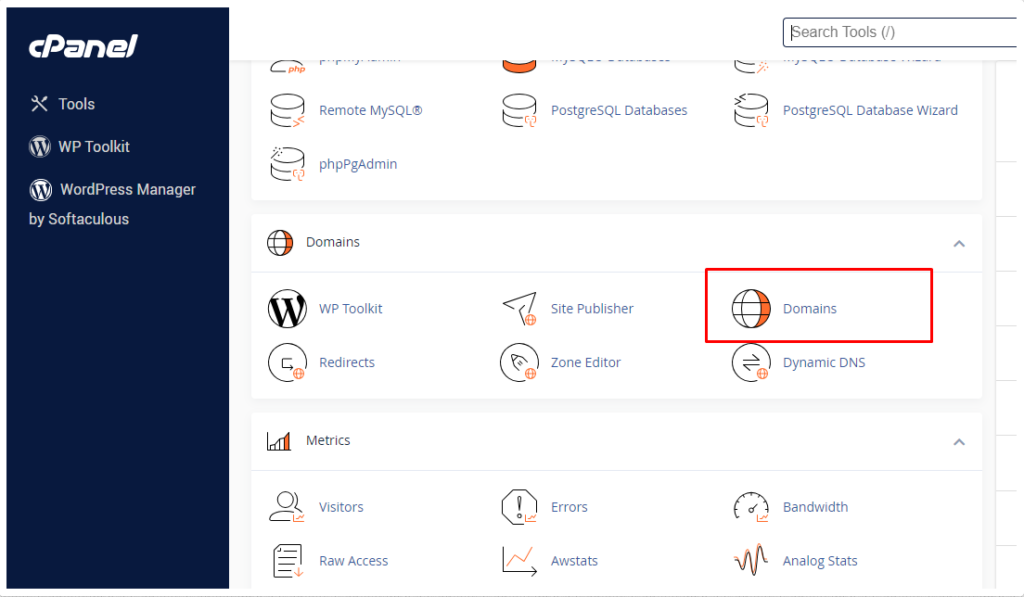The width and height of the screenshot is (1024, 597).
Task: Open the Errors link
Action: (569, 507)
